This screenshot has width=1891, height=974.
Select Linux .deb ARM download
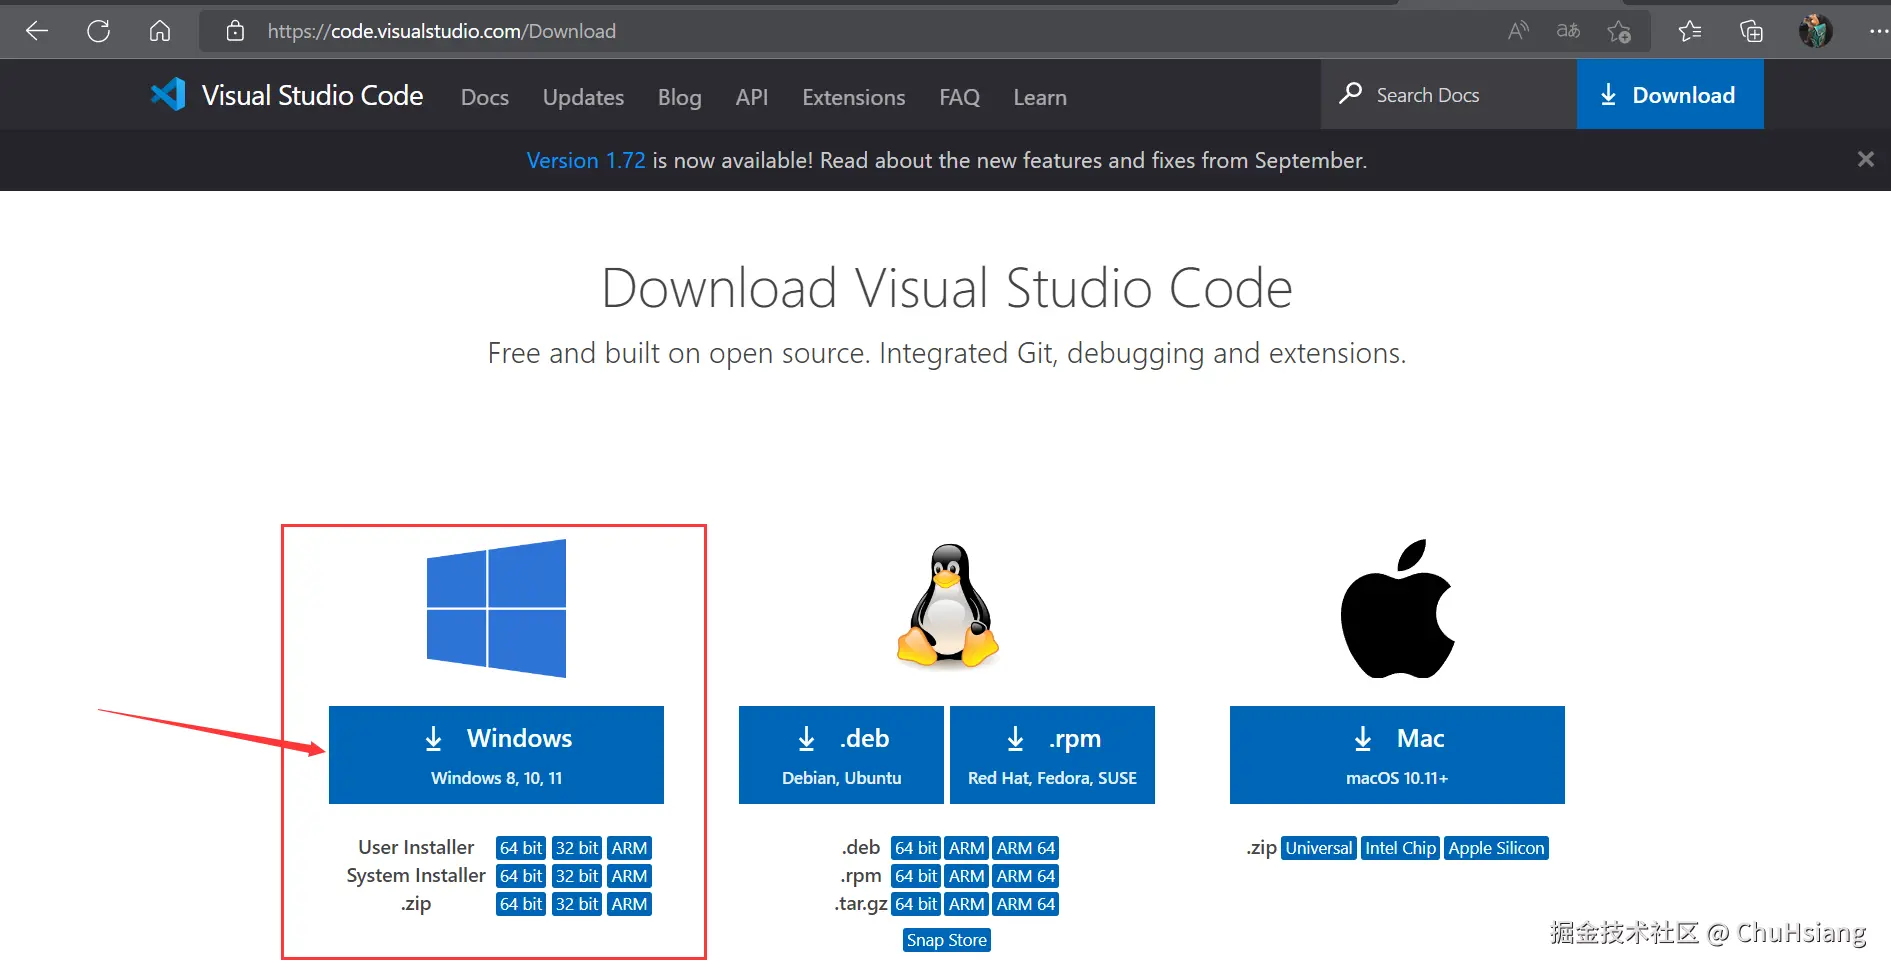967,848
